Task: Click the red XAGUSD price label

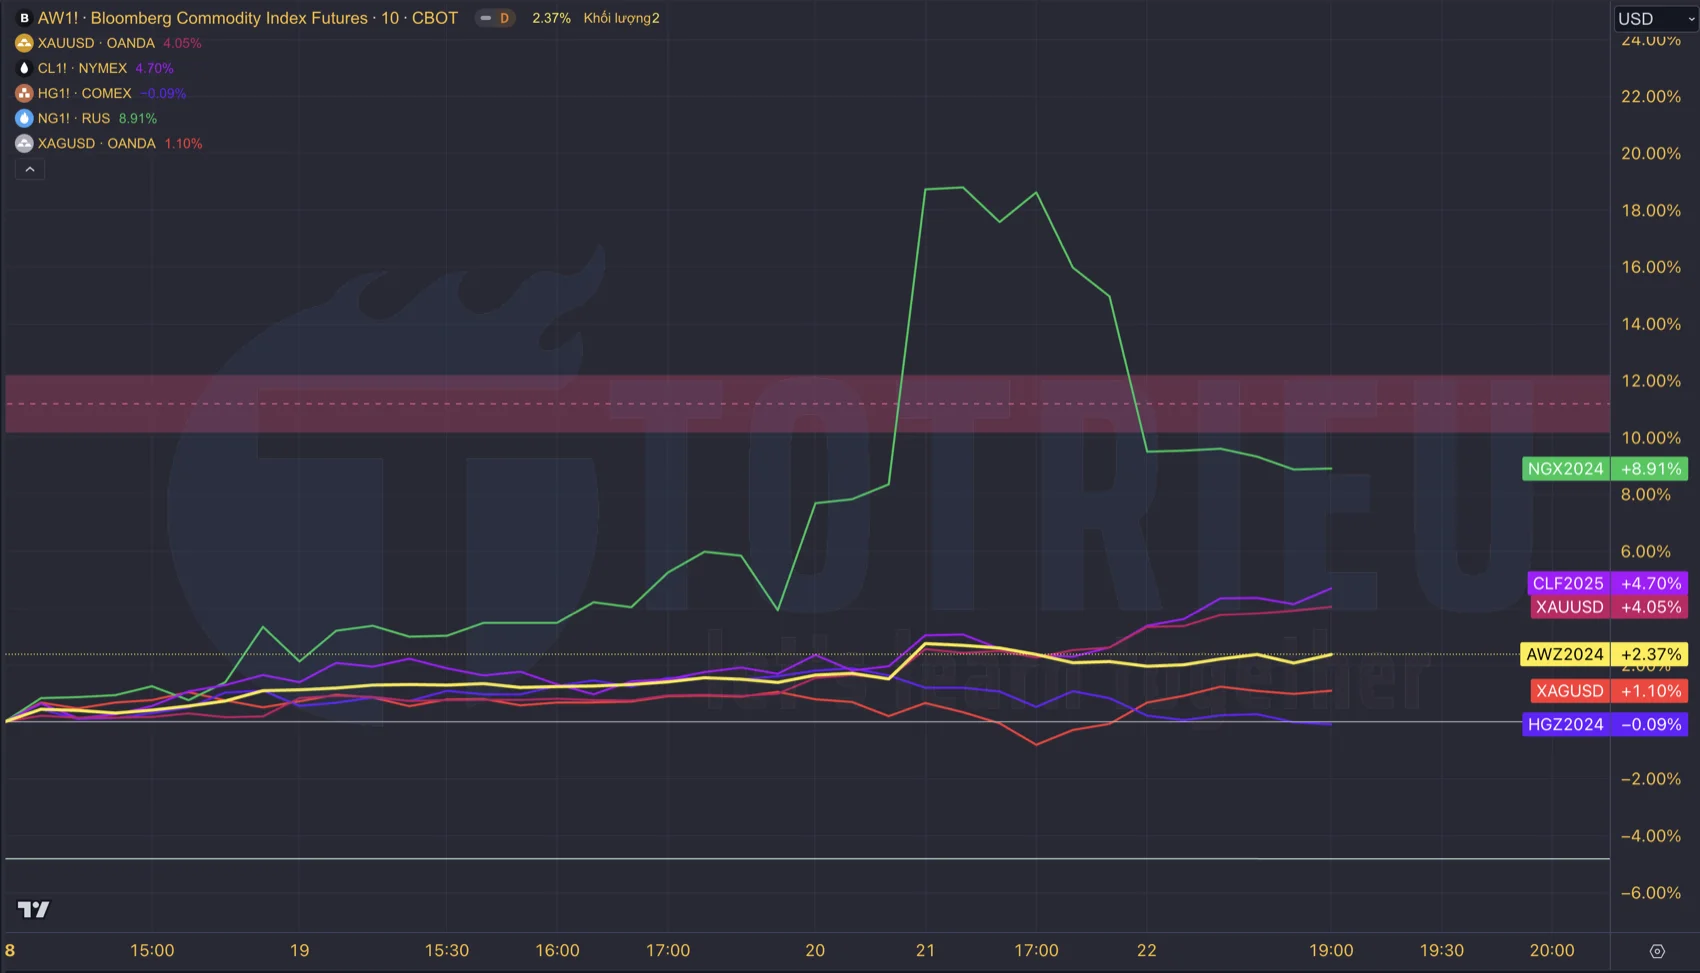Action: click(1569, 691)
